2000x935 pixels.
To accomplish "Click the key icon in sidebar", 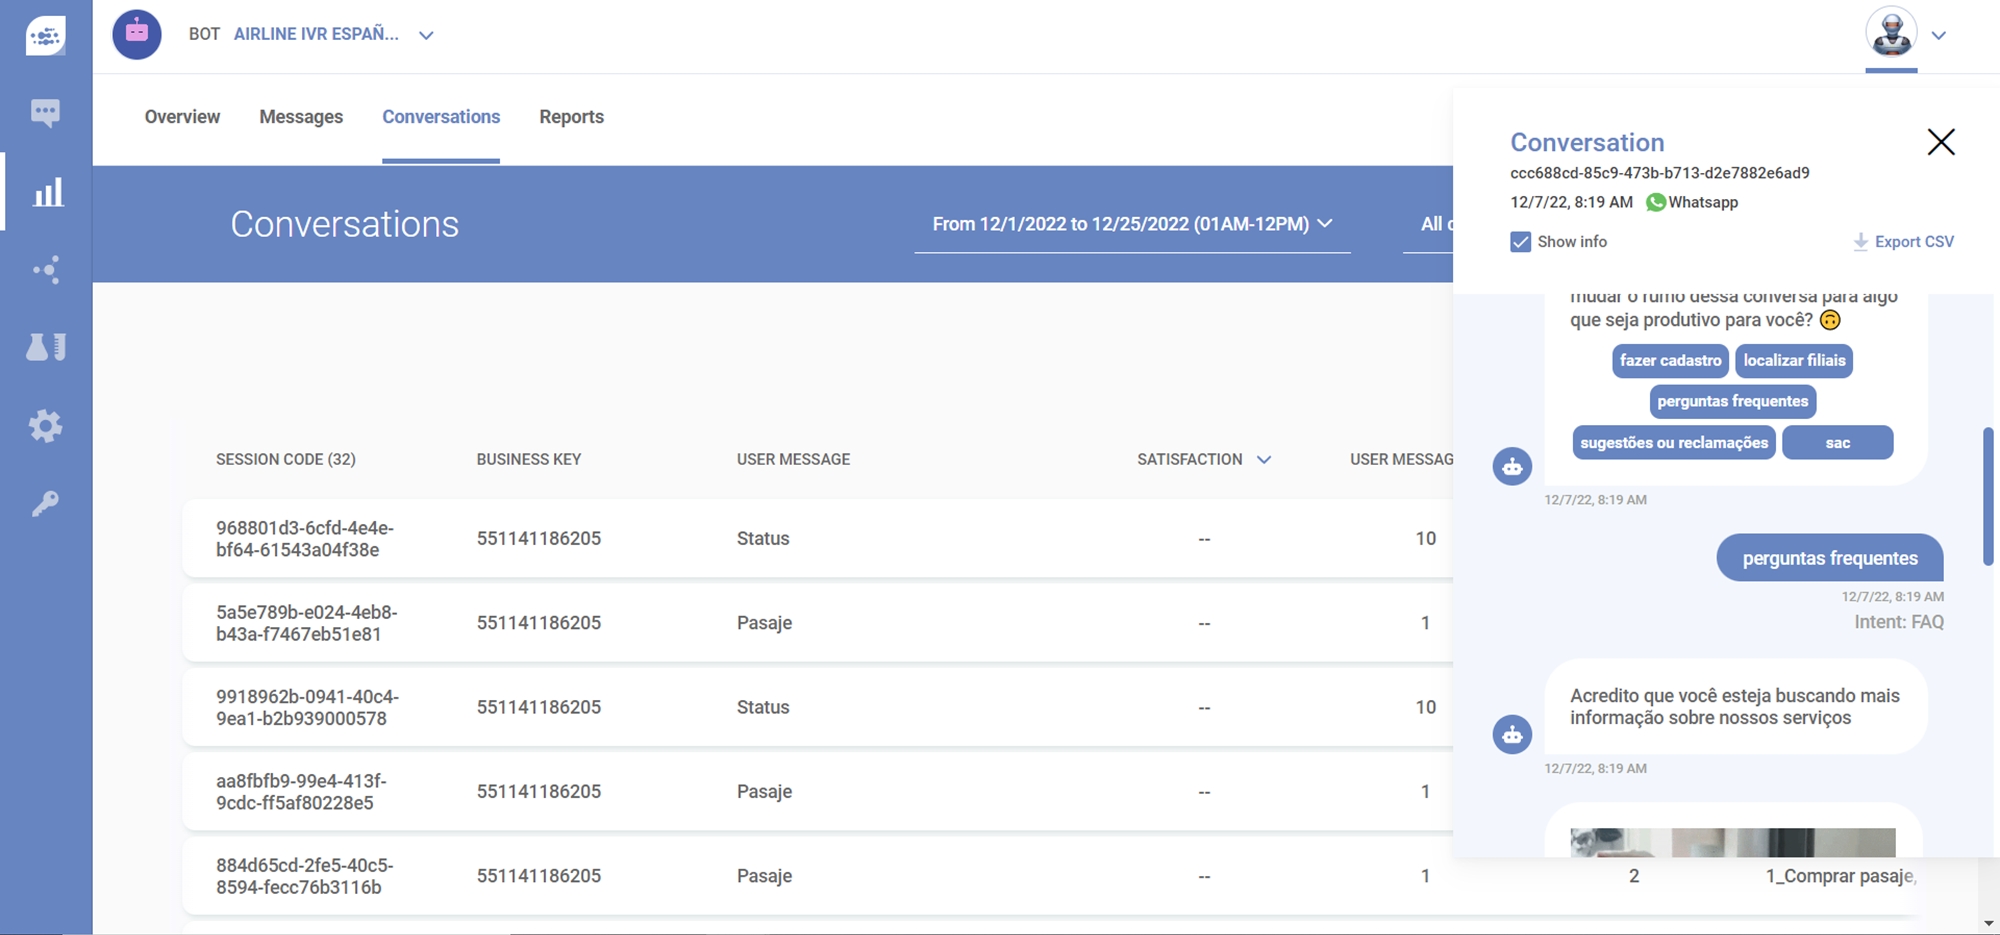I will click(x=46, y=503).
